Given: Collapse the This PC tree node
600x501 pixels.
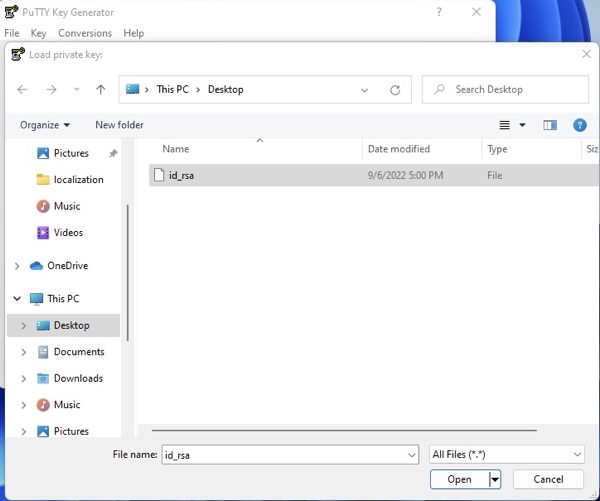Looking at the screenshot, I should point(17,299).
